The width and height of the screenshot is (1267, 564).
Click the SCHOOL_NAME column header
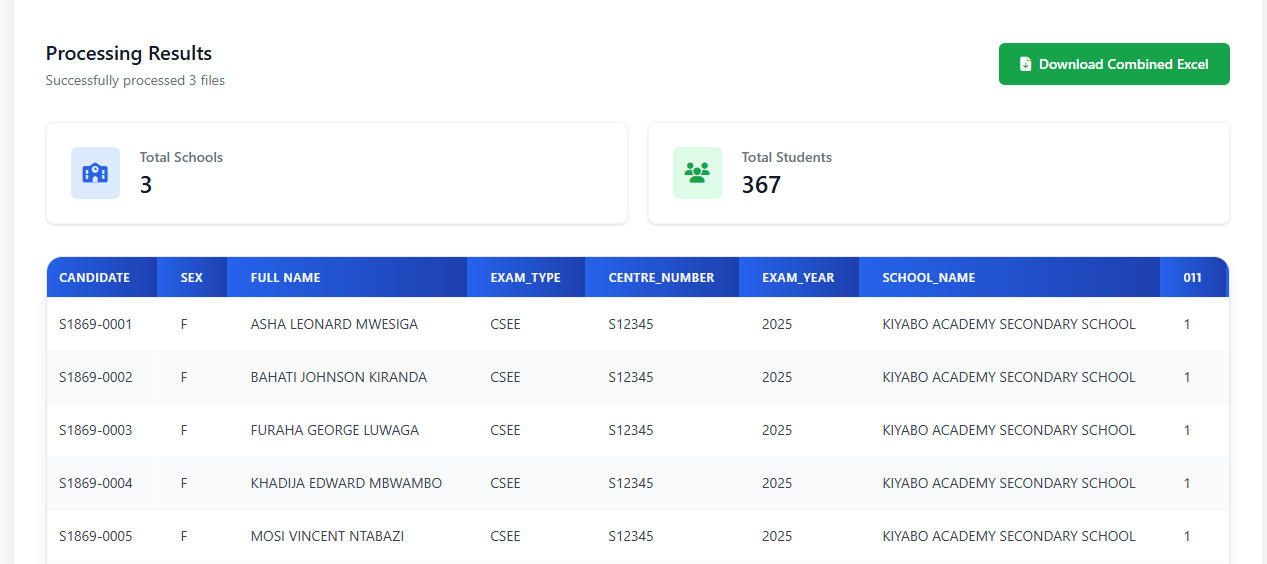[x=928, y=278]
